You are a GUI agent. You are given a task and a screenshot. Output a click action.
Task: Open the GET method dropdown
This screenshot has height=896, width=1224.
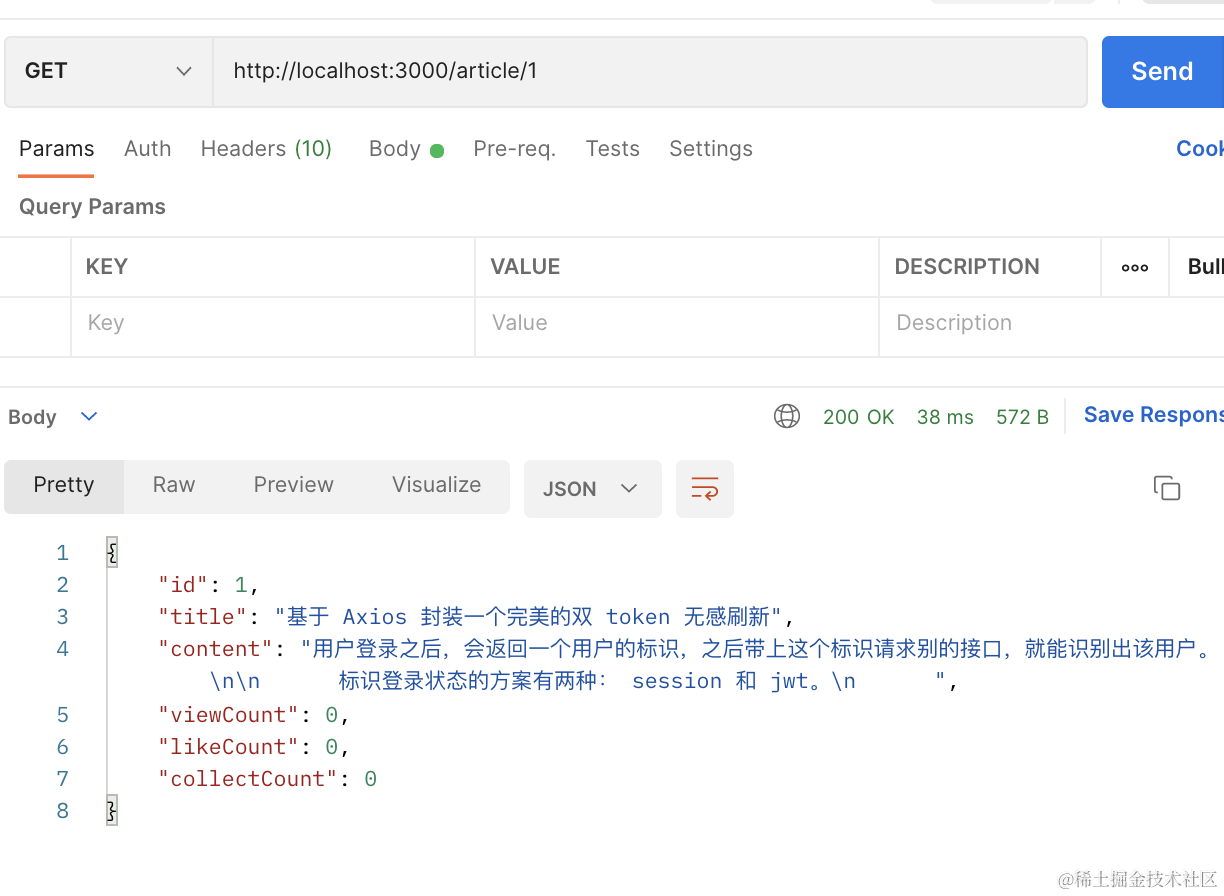pyautogui.click(x=108, y=71)
